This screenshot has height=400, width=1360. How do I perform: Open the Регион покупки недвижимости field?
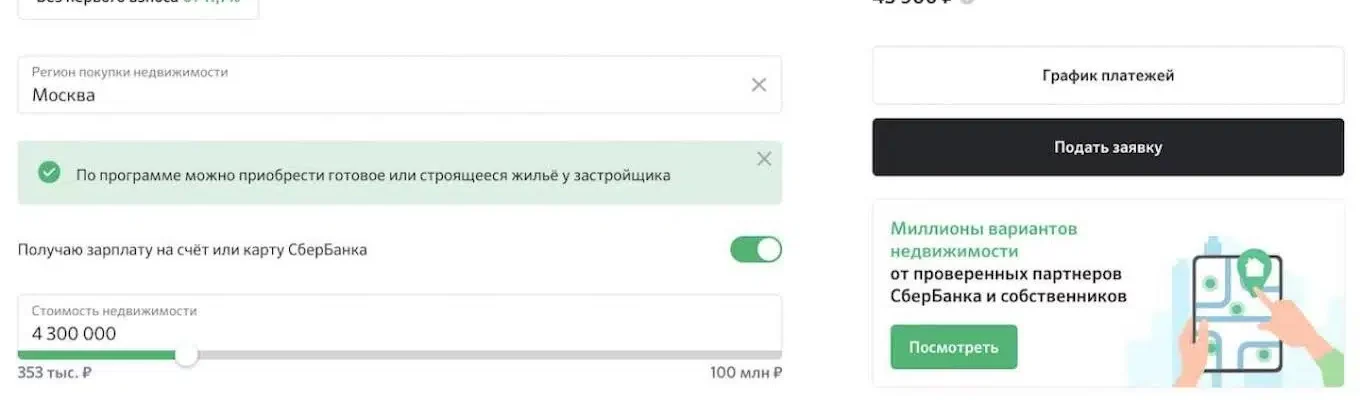[x=399, y=84]
